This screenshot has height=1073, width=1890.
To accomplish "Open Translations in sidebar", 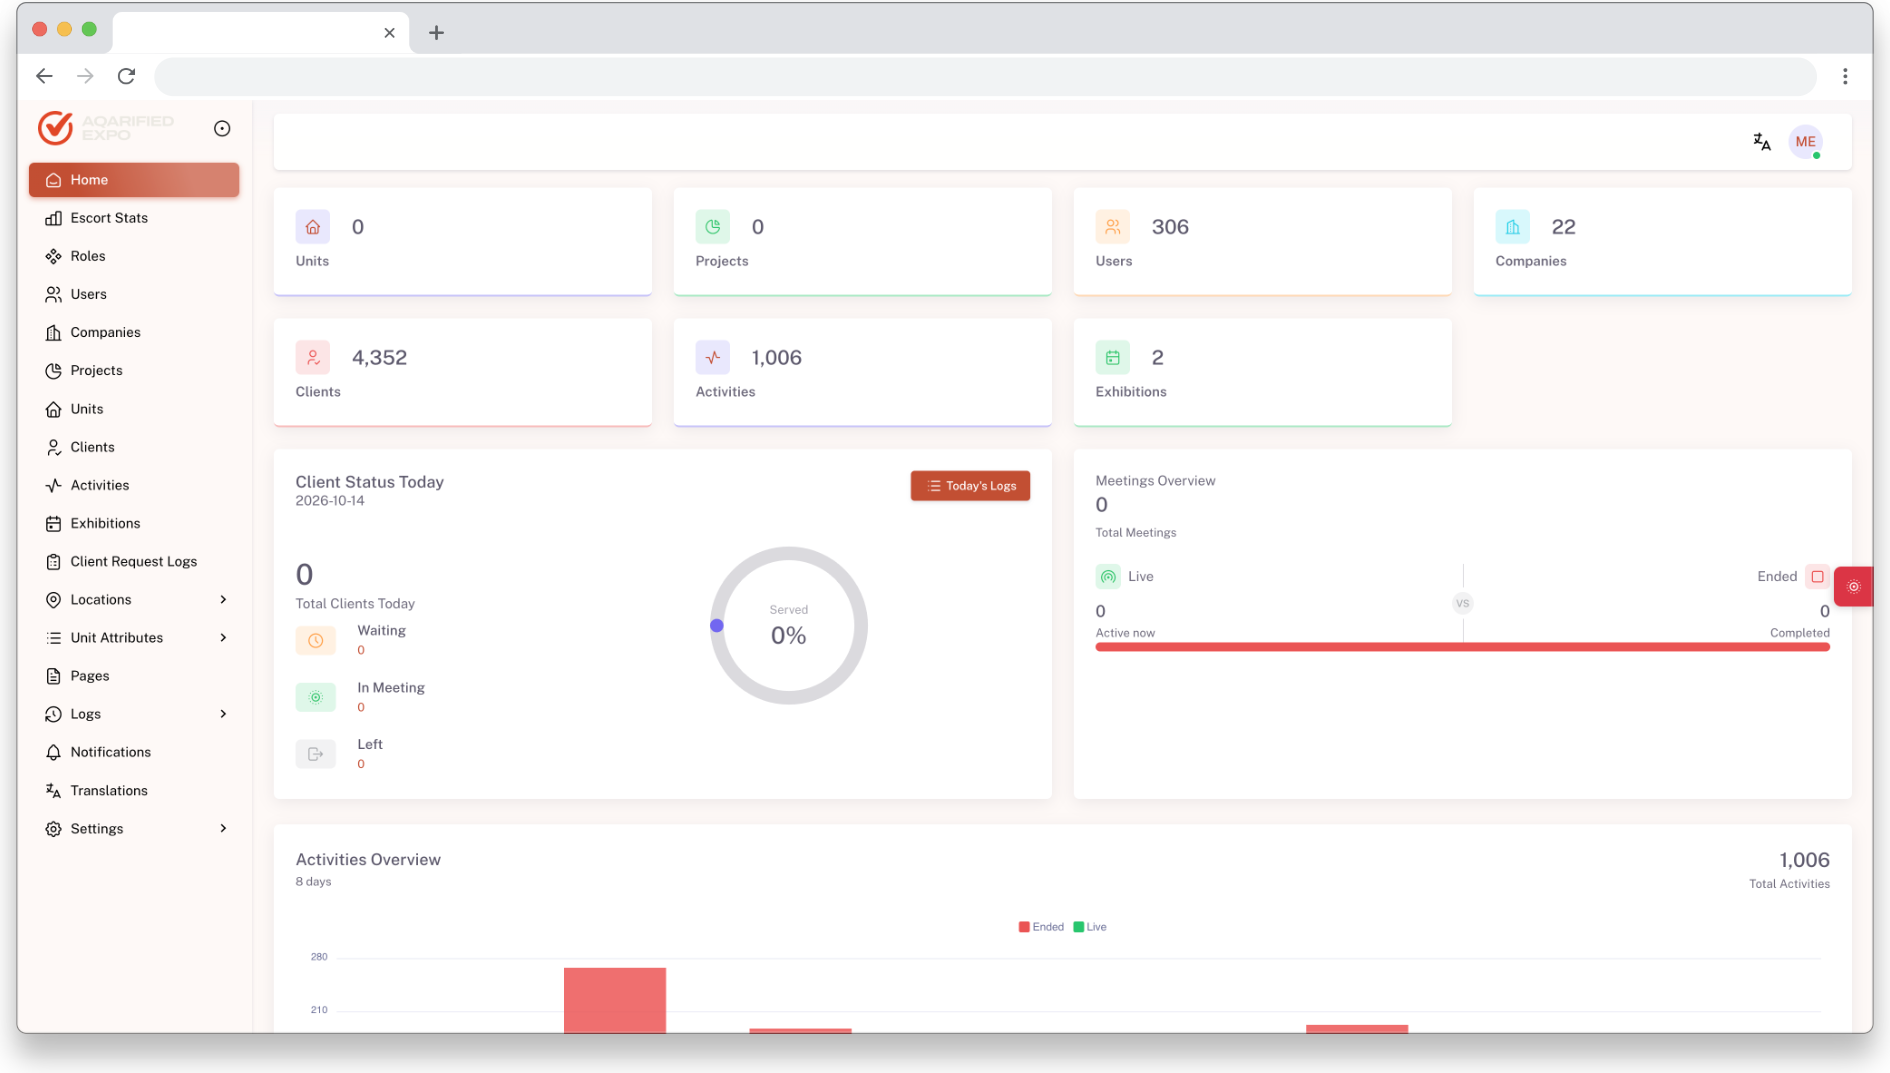I will (x=134, y=791).
